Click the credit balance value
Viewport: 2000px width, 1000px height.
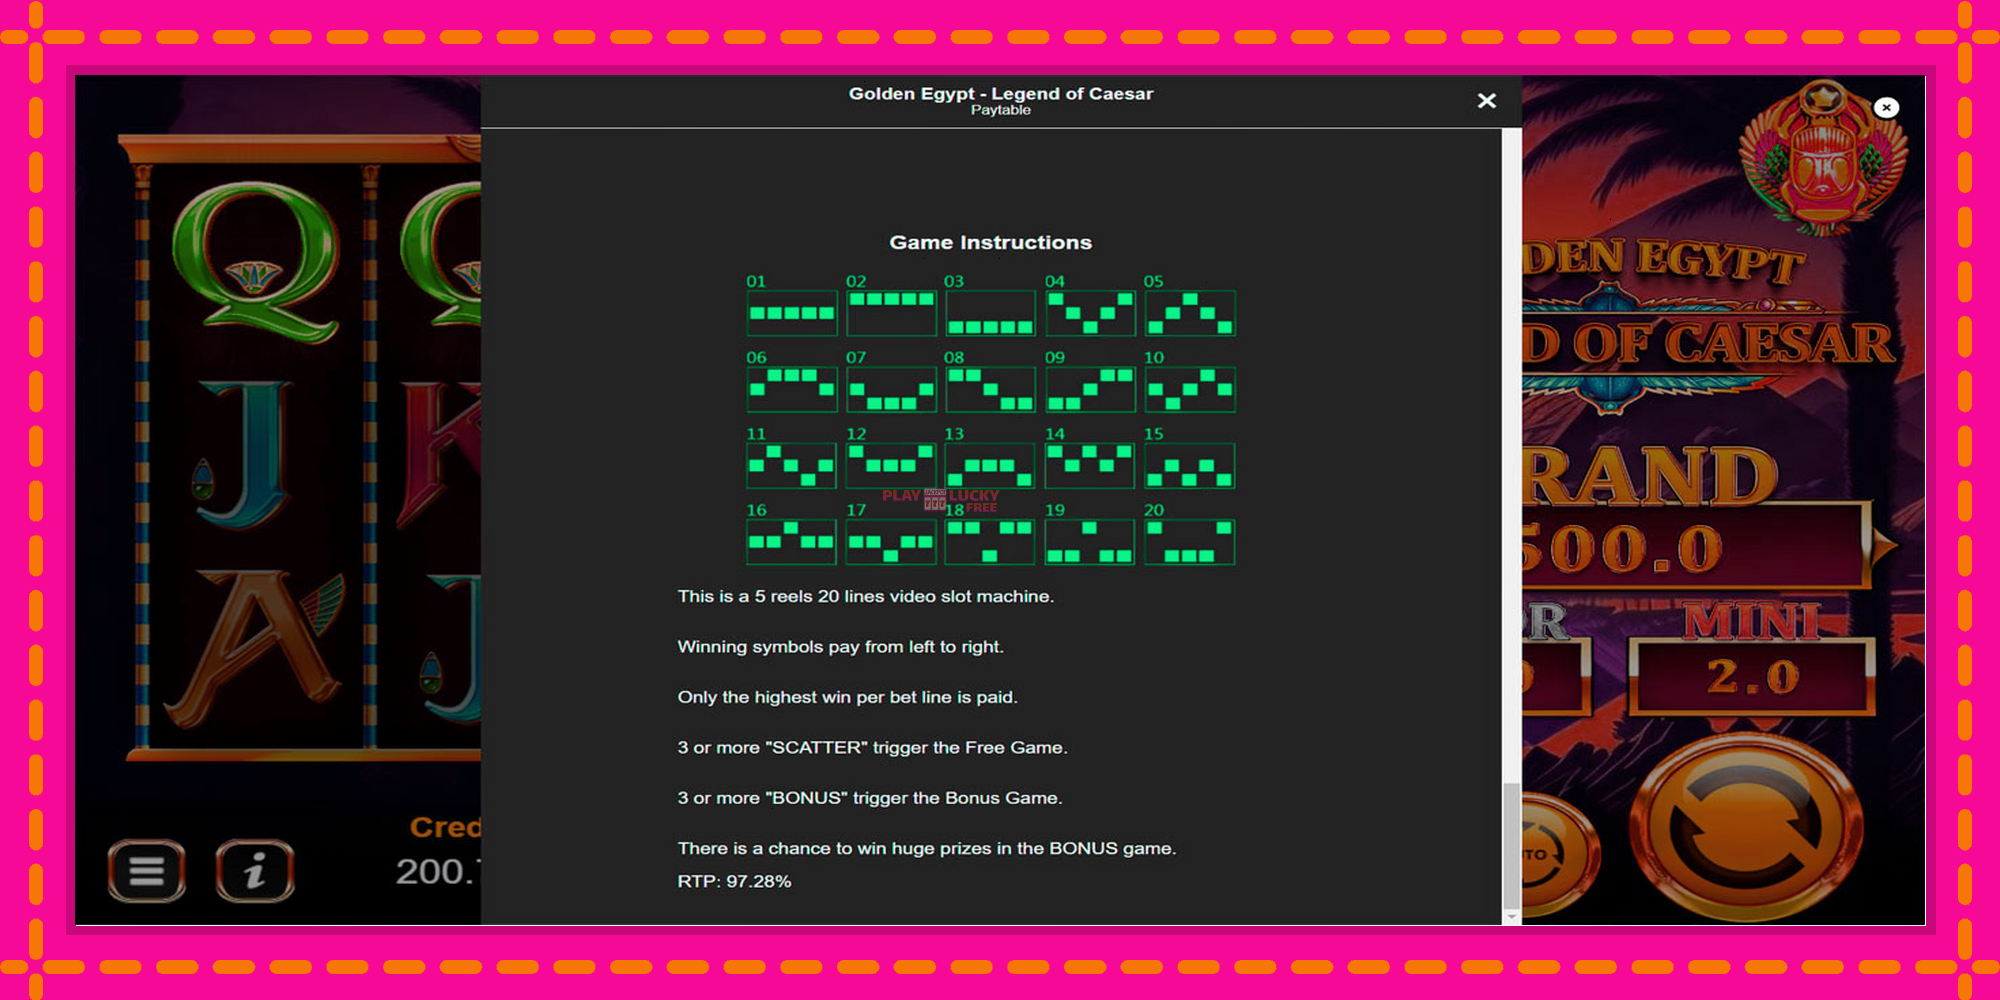(x=438, y=872)
